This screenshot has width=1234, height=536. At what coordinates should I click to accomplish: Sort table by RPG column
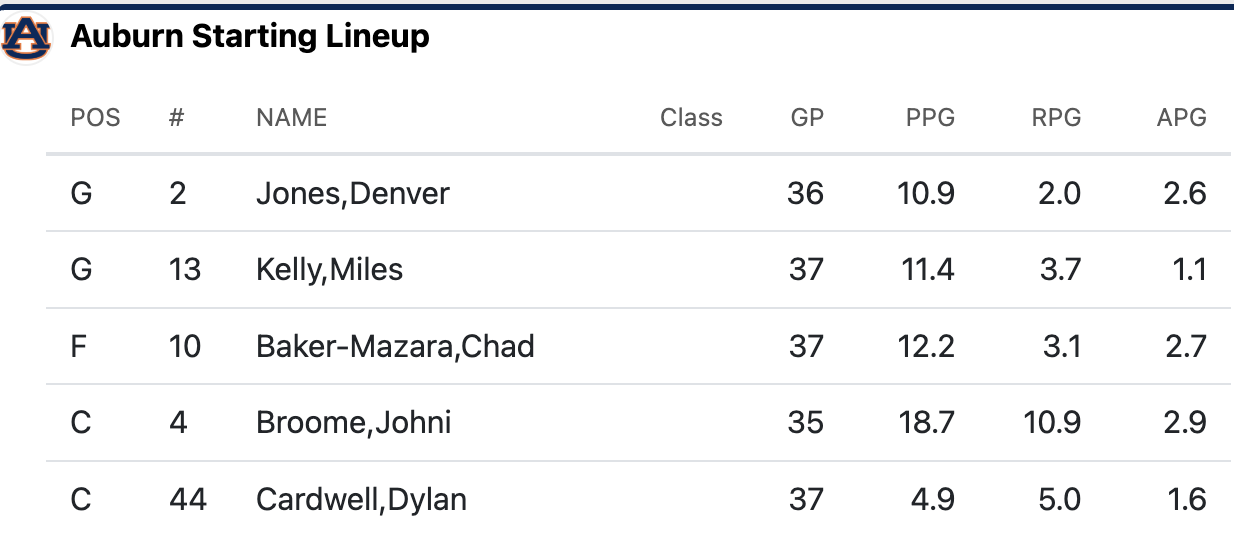pos(1056,118)
